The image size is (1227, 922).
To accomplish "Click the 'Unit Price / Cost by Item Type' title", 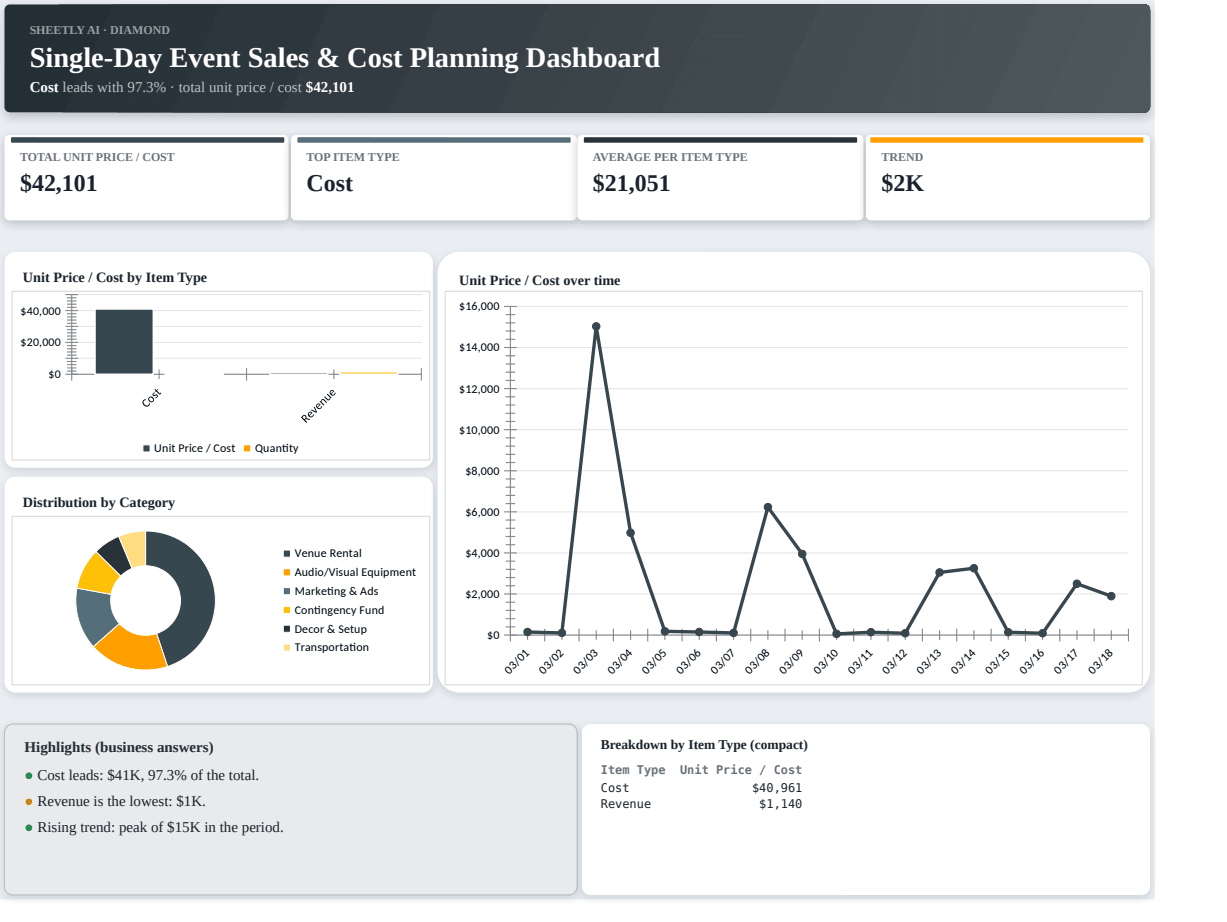I will click(x=115, y=277).
